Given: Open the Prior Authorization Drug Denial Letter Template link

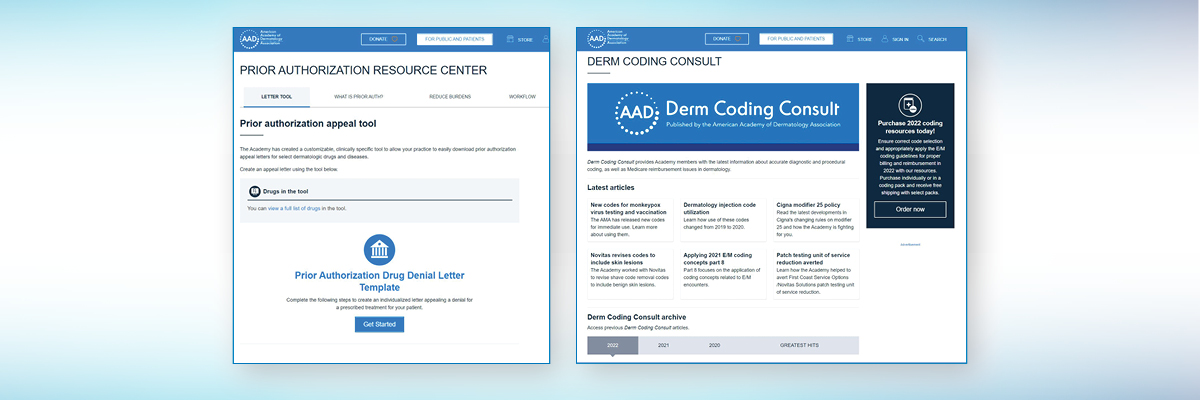Looking at the screenshot, I should [x=380, y=281].
